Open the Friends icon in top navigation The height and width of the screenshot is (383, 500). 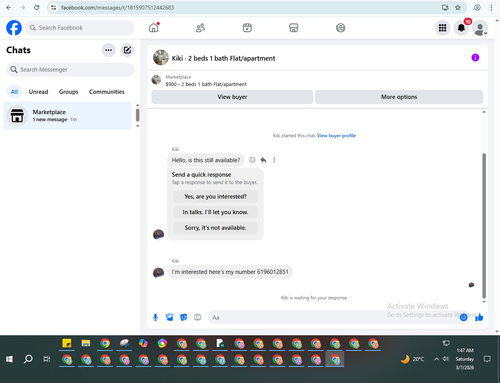pyautogui.click(x=200, y=28)
